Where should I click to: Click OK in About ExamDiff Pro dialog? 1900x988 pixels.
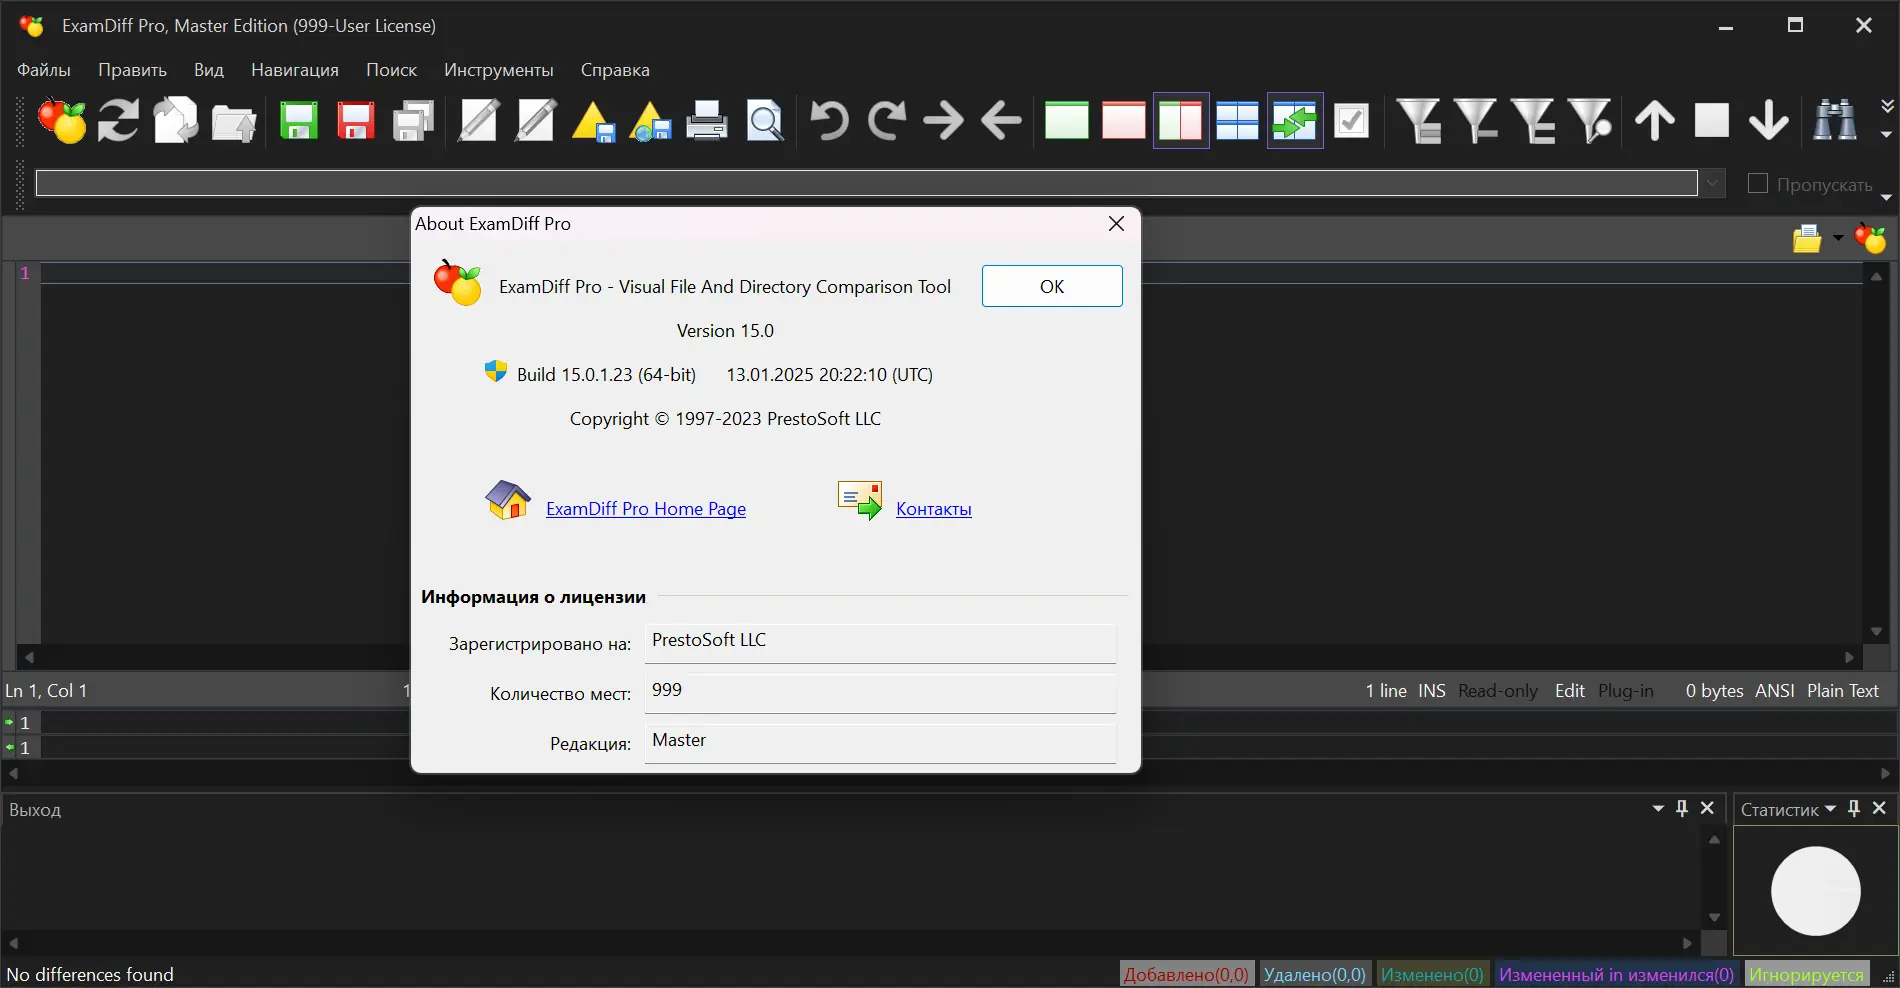[x=1052, y=286]
